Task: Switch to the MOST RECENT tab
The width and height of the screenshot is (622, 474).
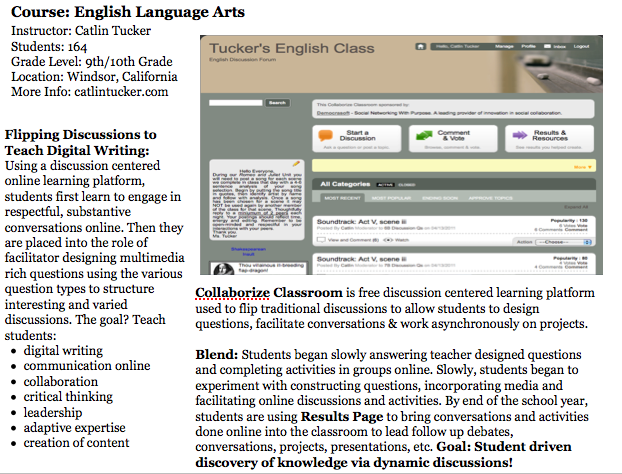Action: click(x=342, y=198)
